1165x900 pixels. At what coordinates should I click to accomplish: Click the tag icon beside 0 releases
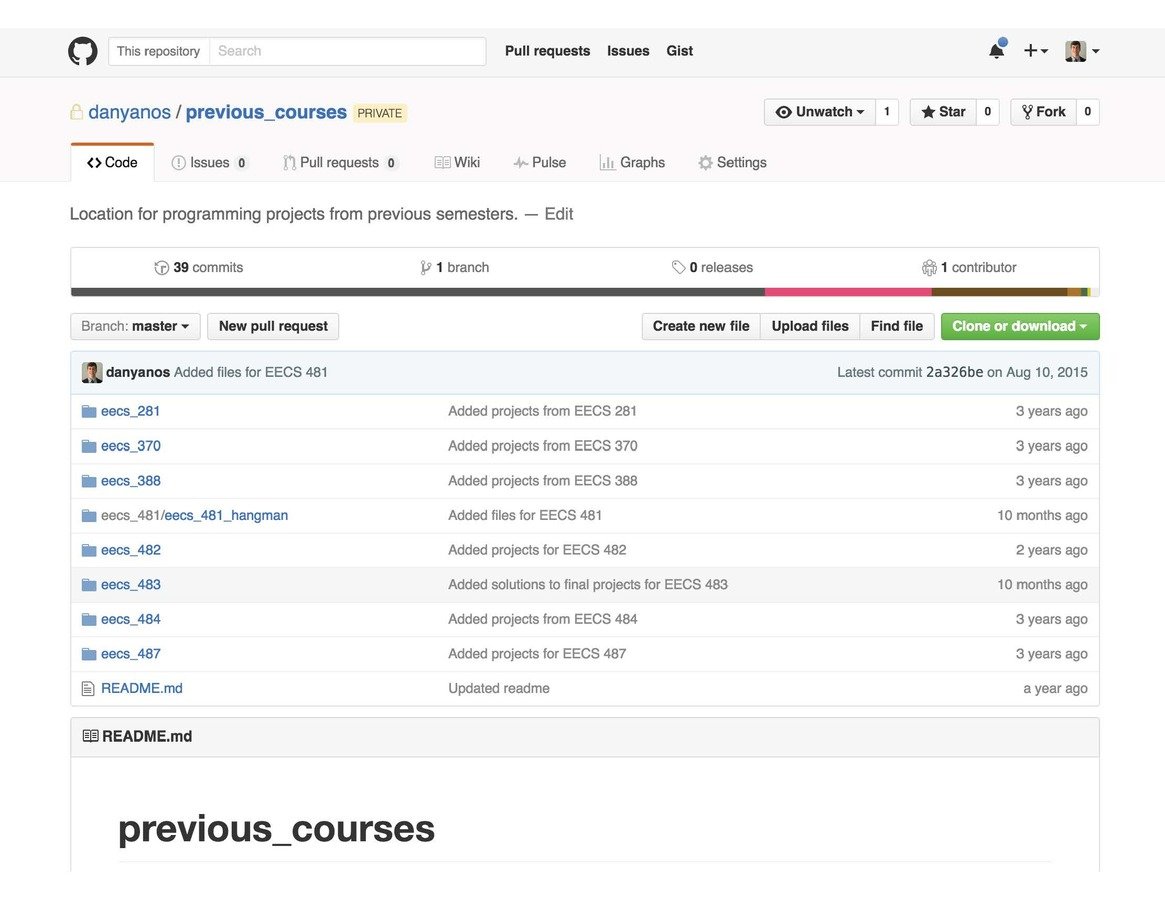(x=678, y=267)
